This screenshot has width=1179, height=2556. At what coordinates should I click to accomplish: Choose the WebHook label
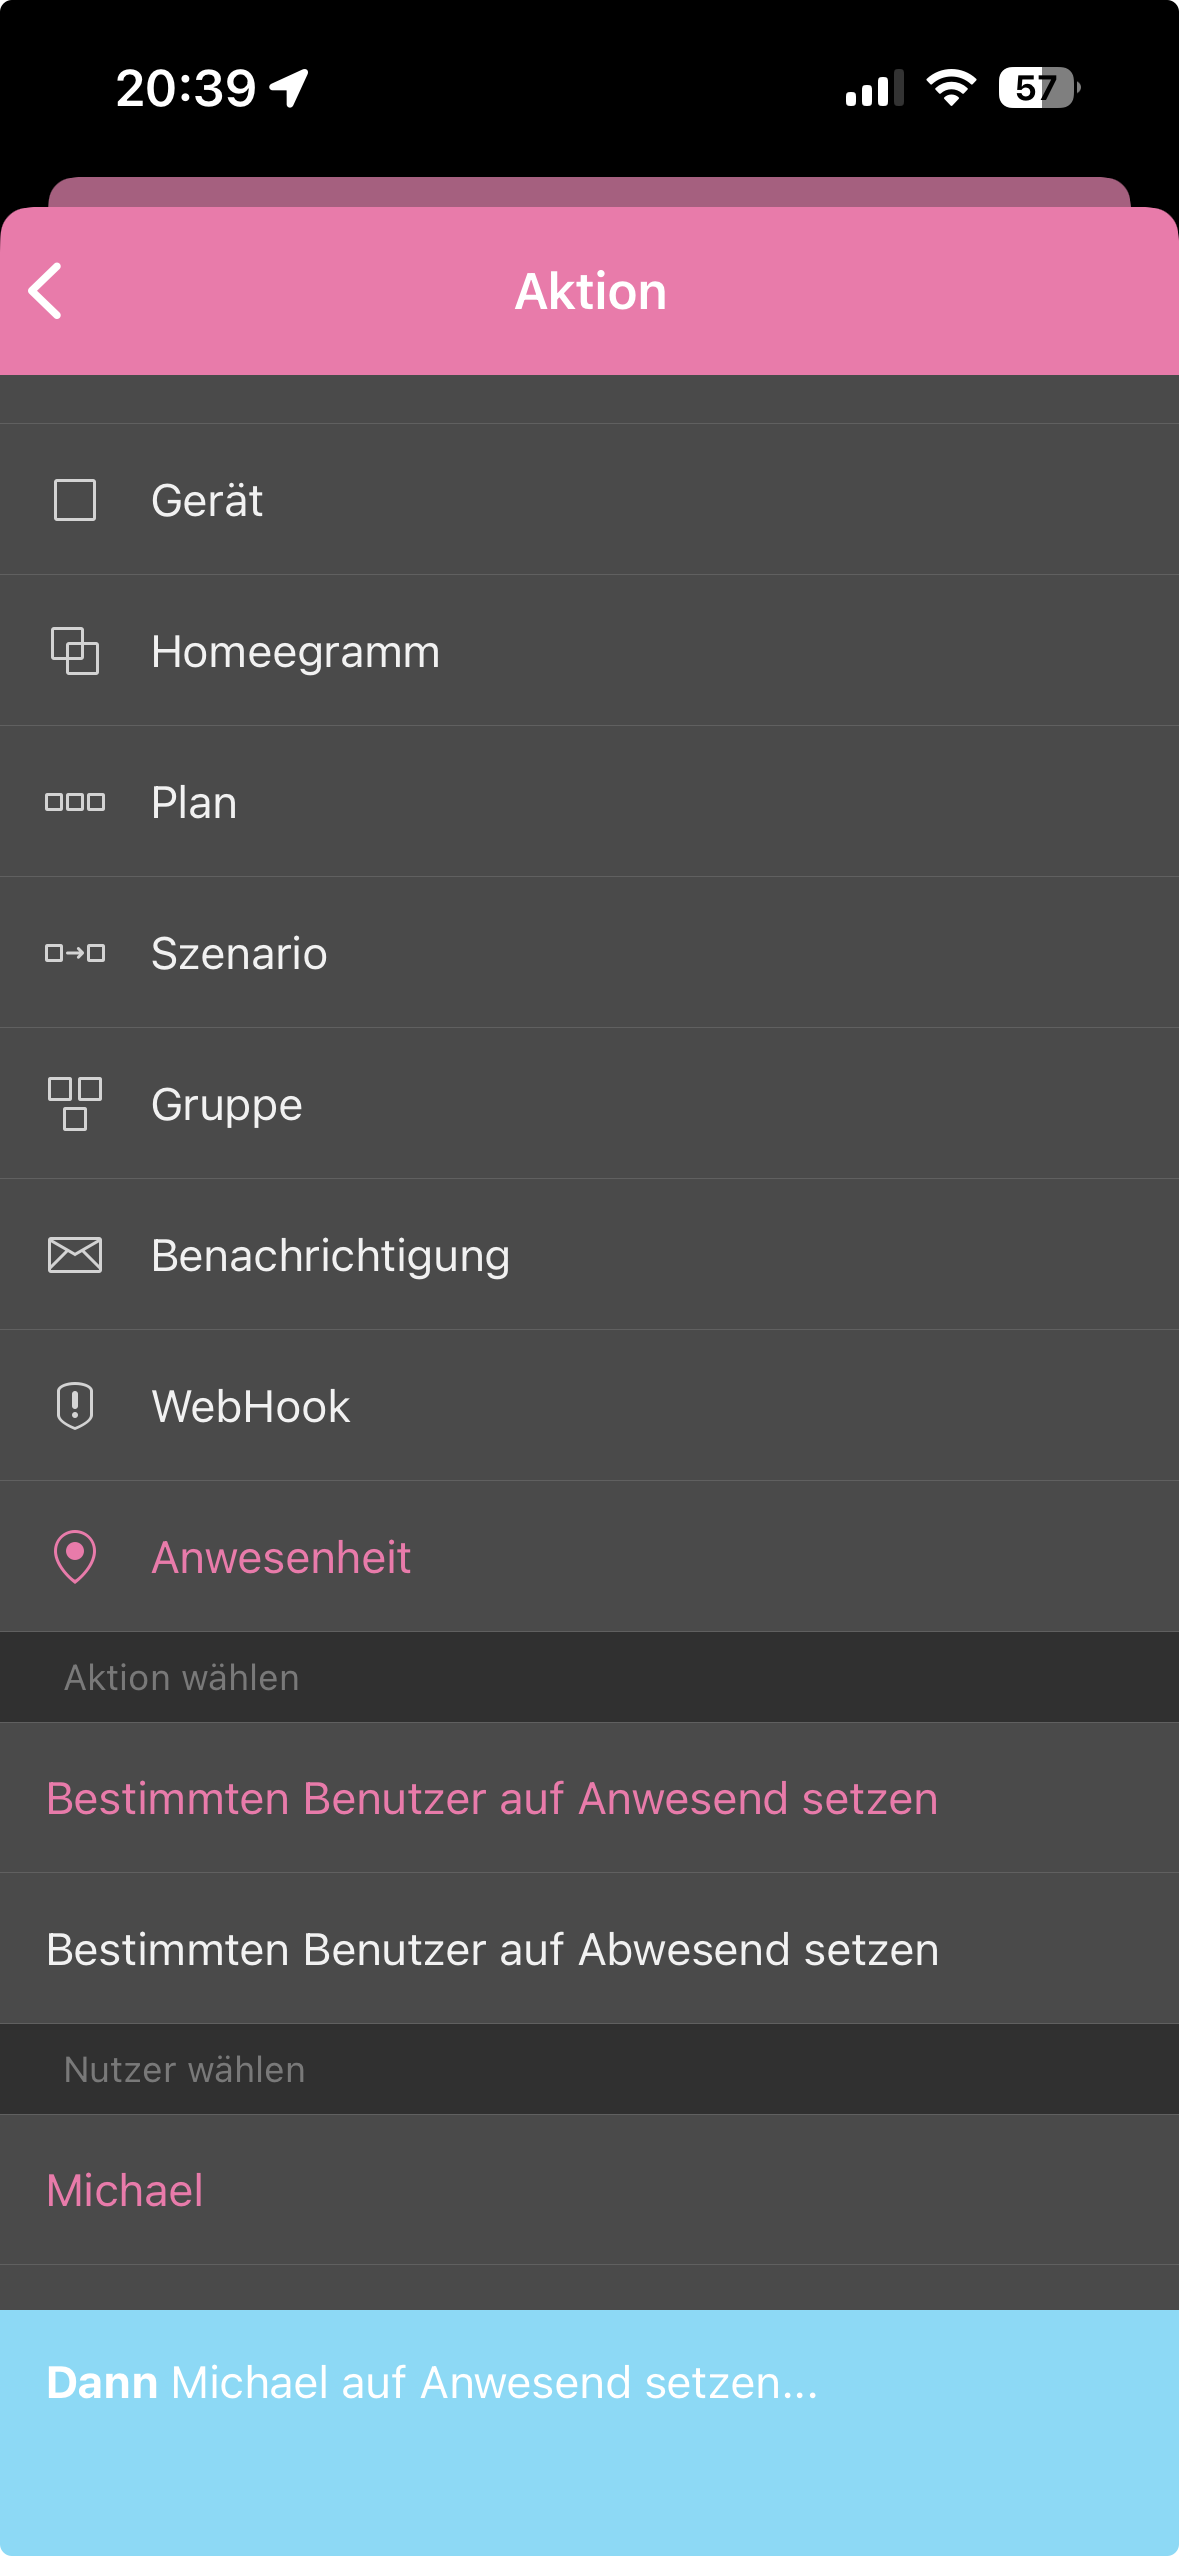click(251, 1407)
